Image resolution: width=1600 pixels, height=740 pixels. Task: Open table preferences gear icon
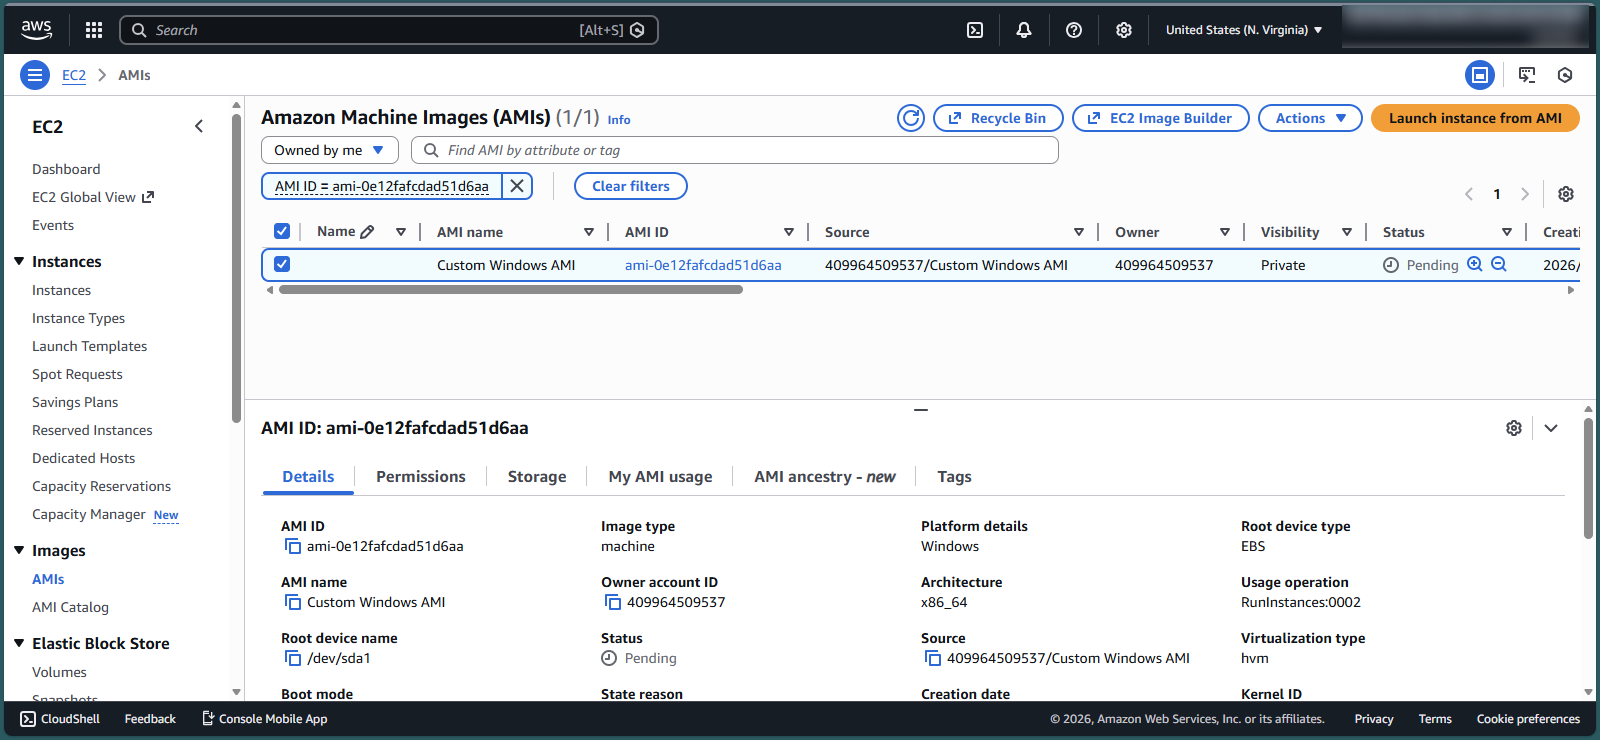tap(1566, 194)
